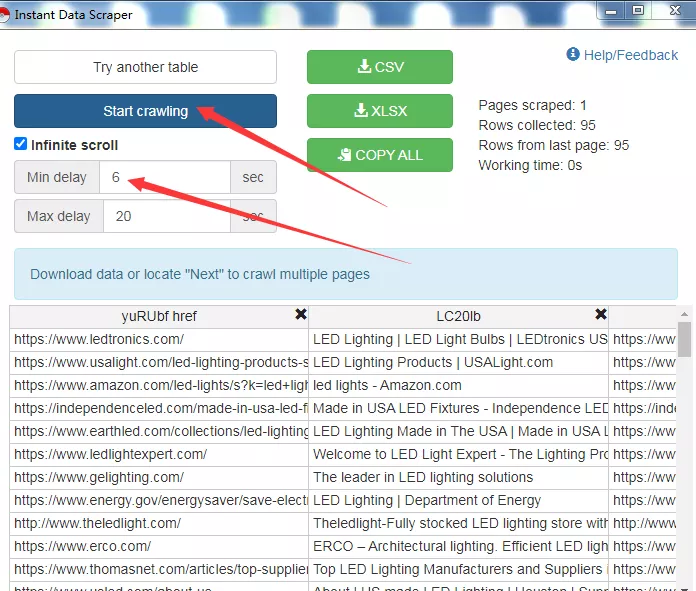Select the yuRUbf href column header
The width and height of the screenshot is (696, 591).
[159, 317]
